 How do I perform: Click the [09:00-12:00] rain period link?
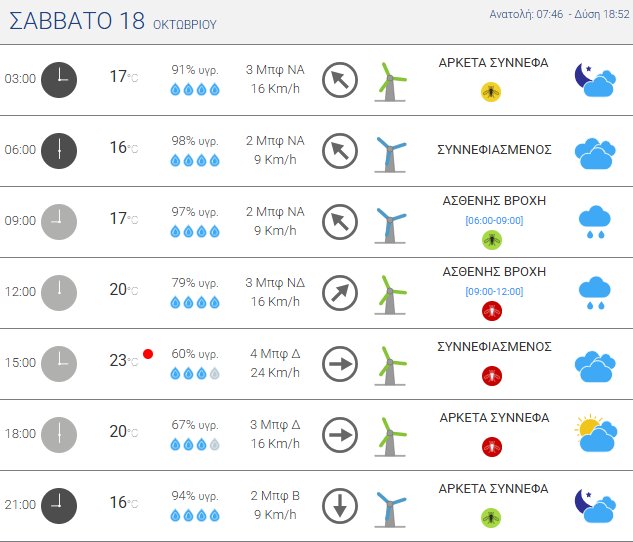point(494,291)
